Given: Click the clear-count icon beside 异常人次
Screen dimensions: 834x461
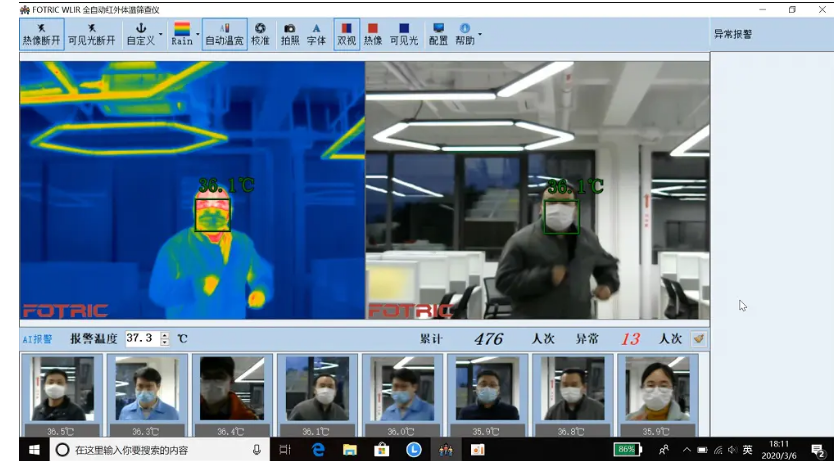Looking at the screenshot, I should [x=698, y=339].
